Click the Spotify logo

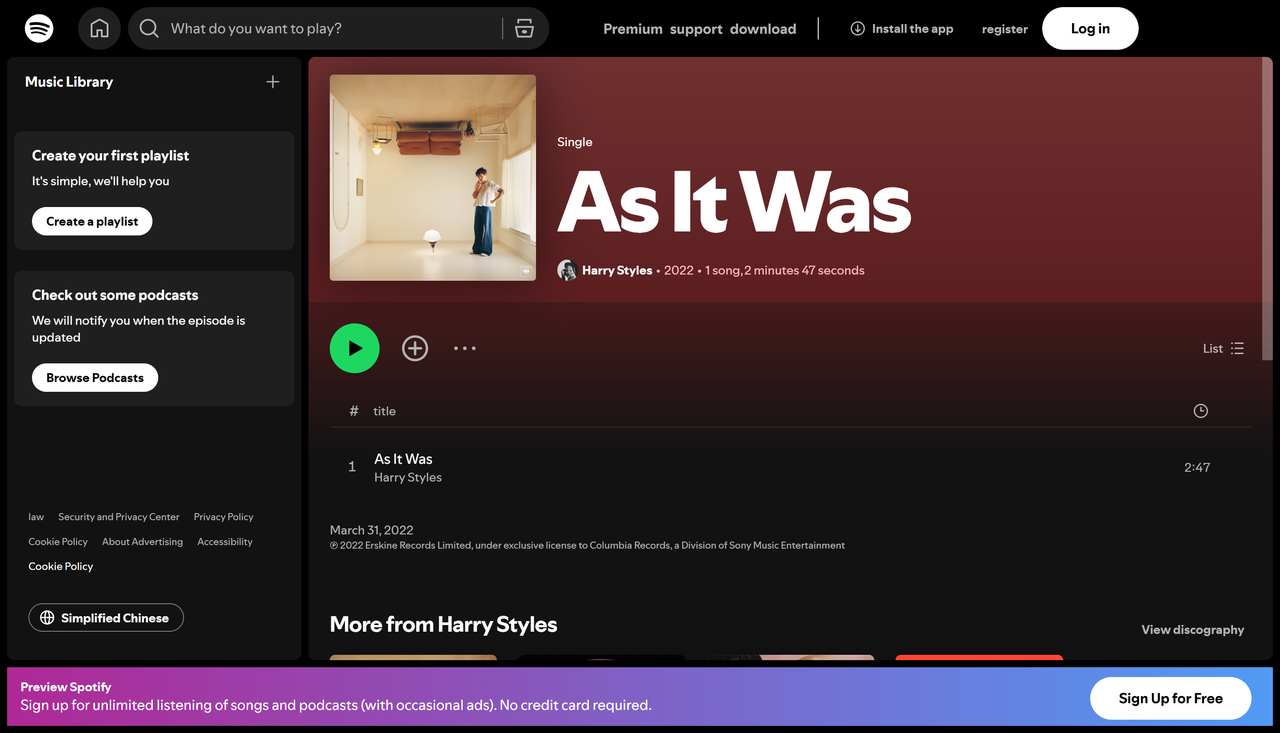[x=39, y=28]
